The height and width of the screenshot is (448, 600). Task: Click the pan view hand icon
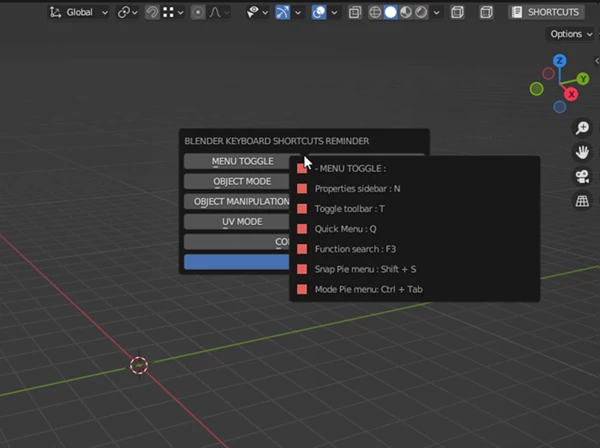click(582, 152)
